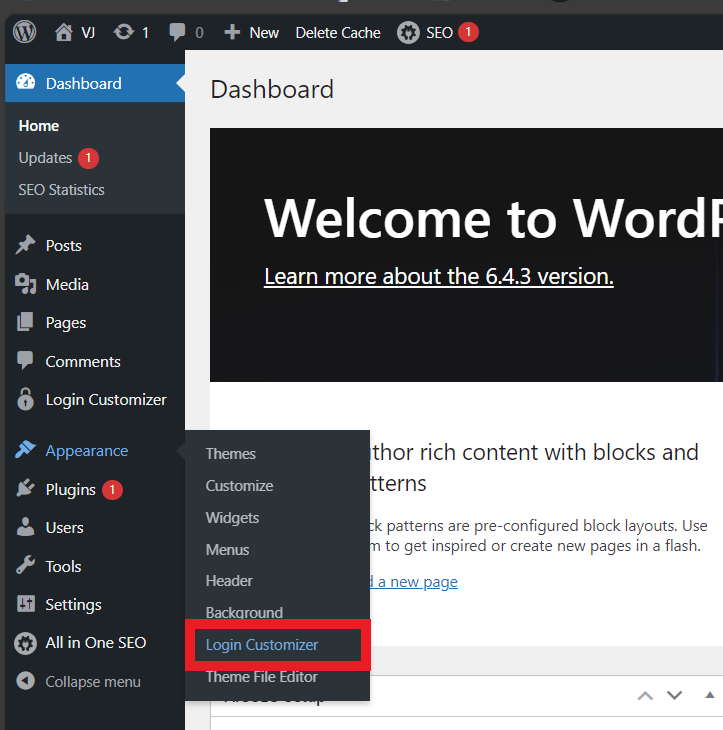Click the WordPress logo icon in admin bar
The width and height of the screenshot is (723, 730).
coord(25,32)
